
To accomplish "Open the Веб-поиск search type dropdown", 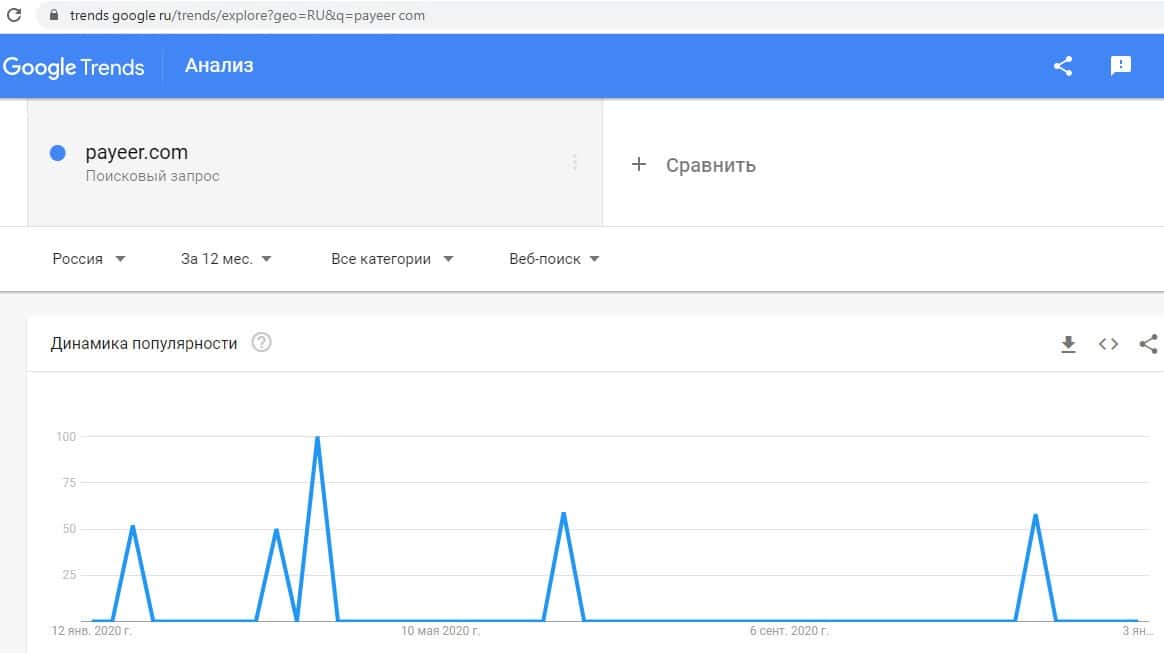I will [x=554, y=259].
